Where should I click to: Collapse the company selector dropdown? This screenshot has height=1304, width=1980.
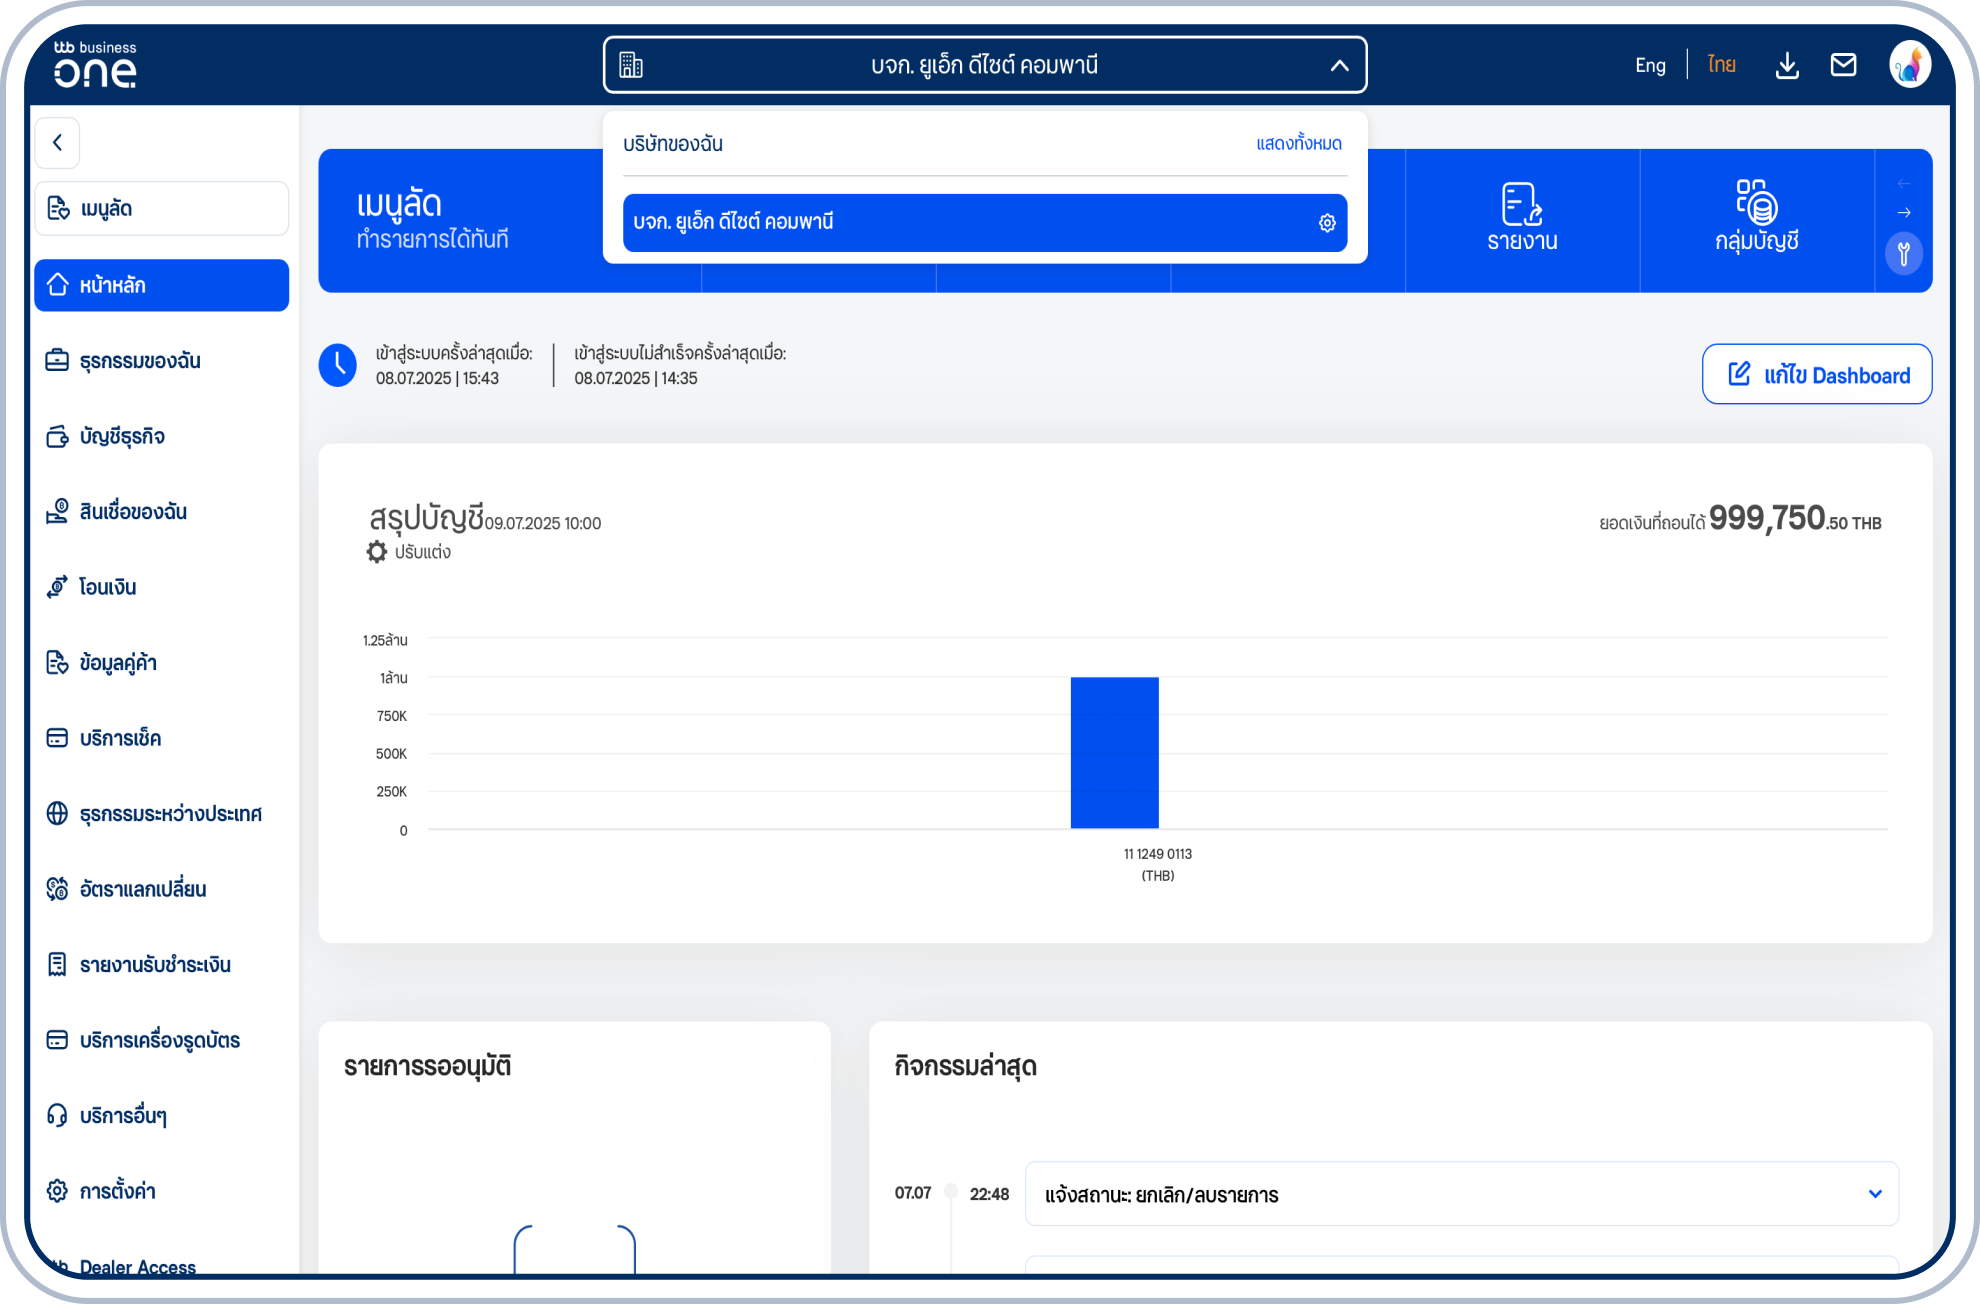pyautogui.click(x=1339, y=66)
